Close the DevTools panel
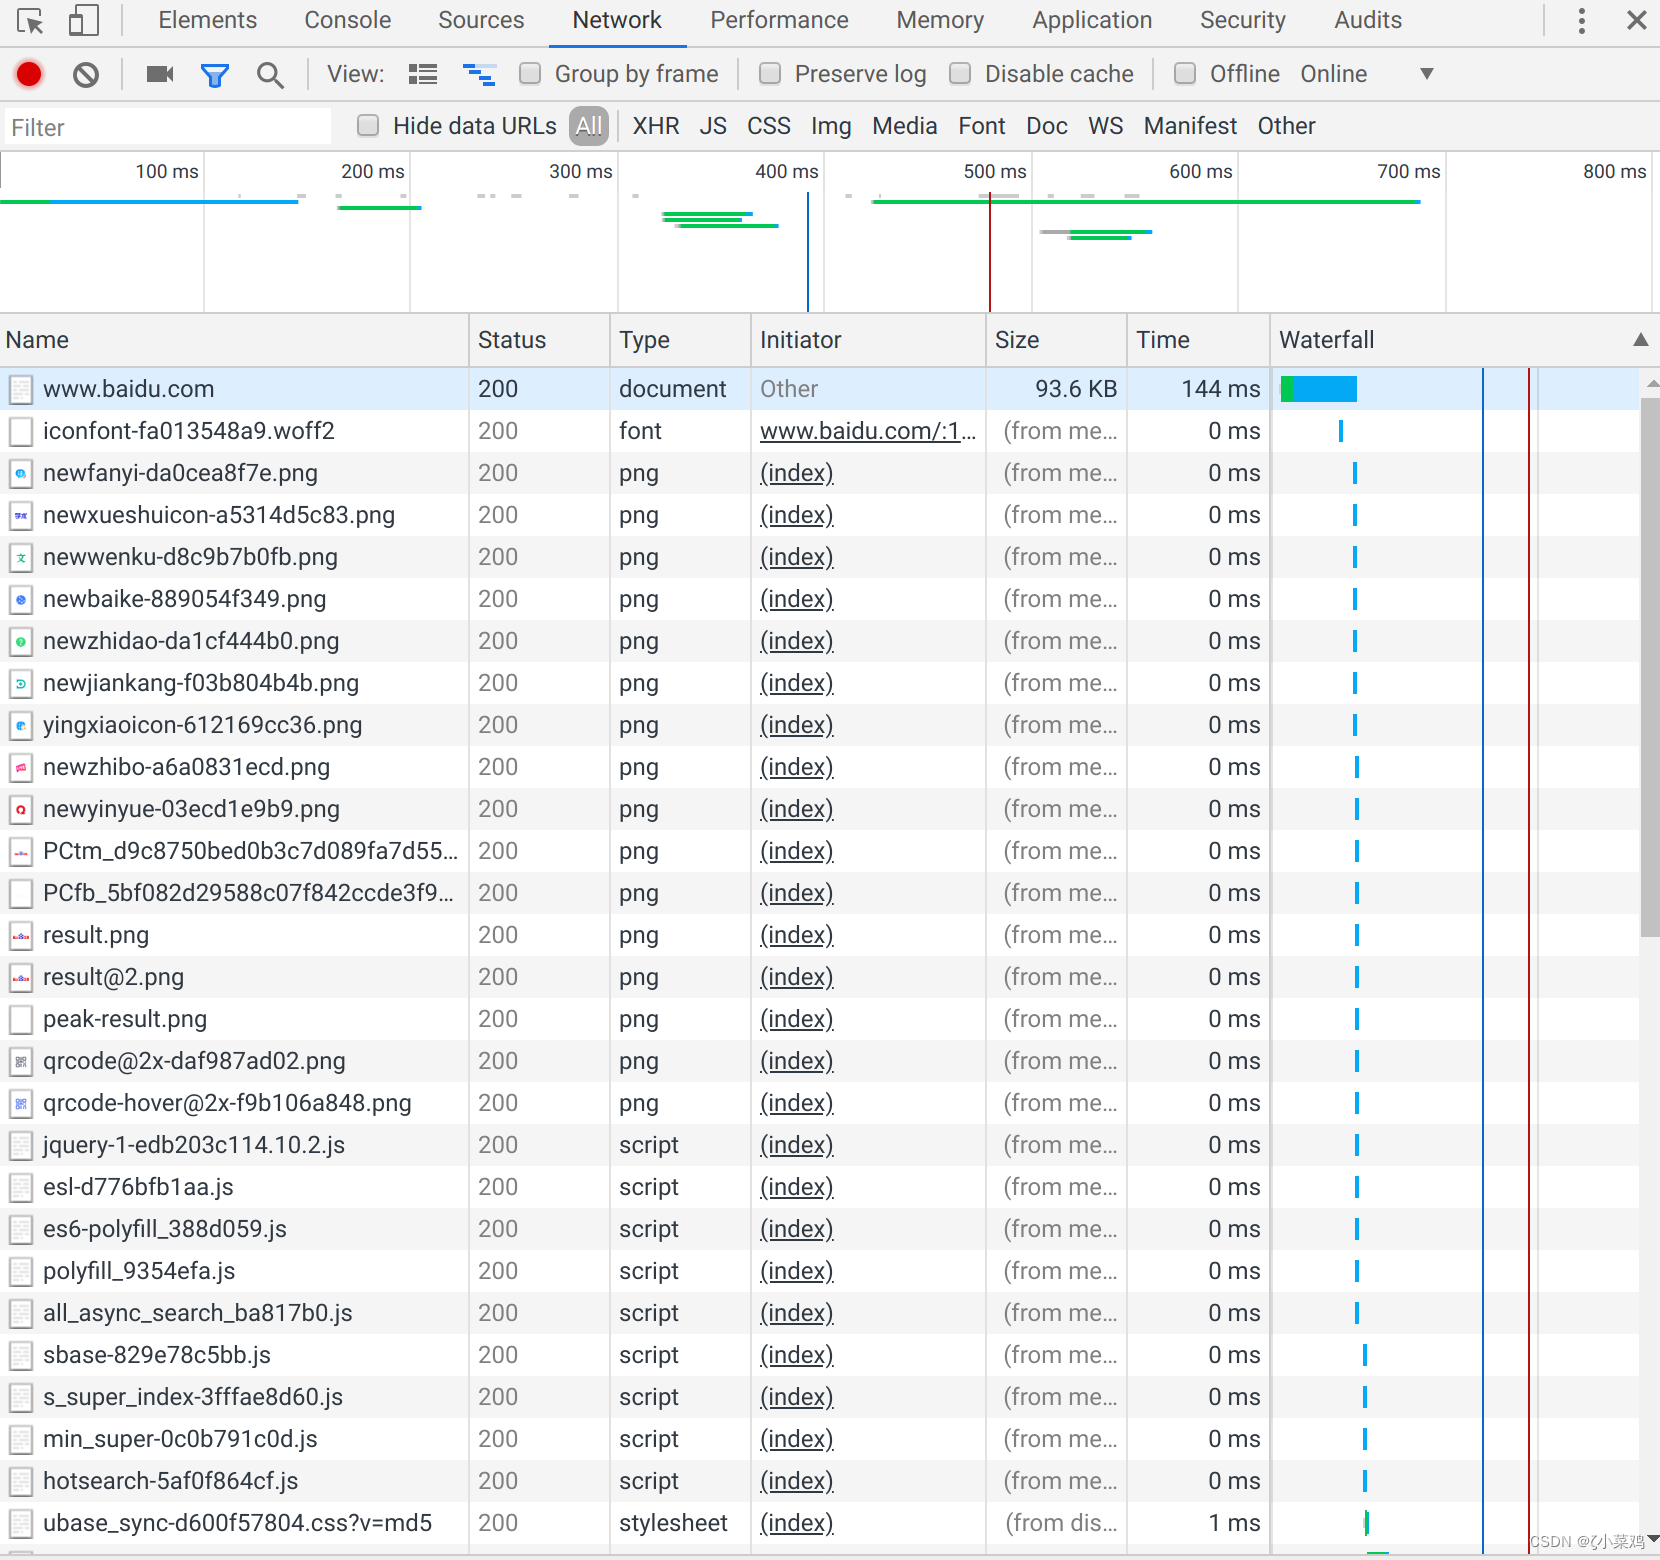1660x1560 pixels. (x=1637, y=20)
